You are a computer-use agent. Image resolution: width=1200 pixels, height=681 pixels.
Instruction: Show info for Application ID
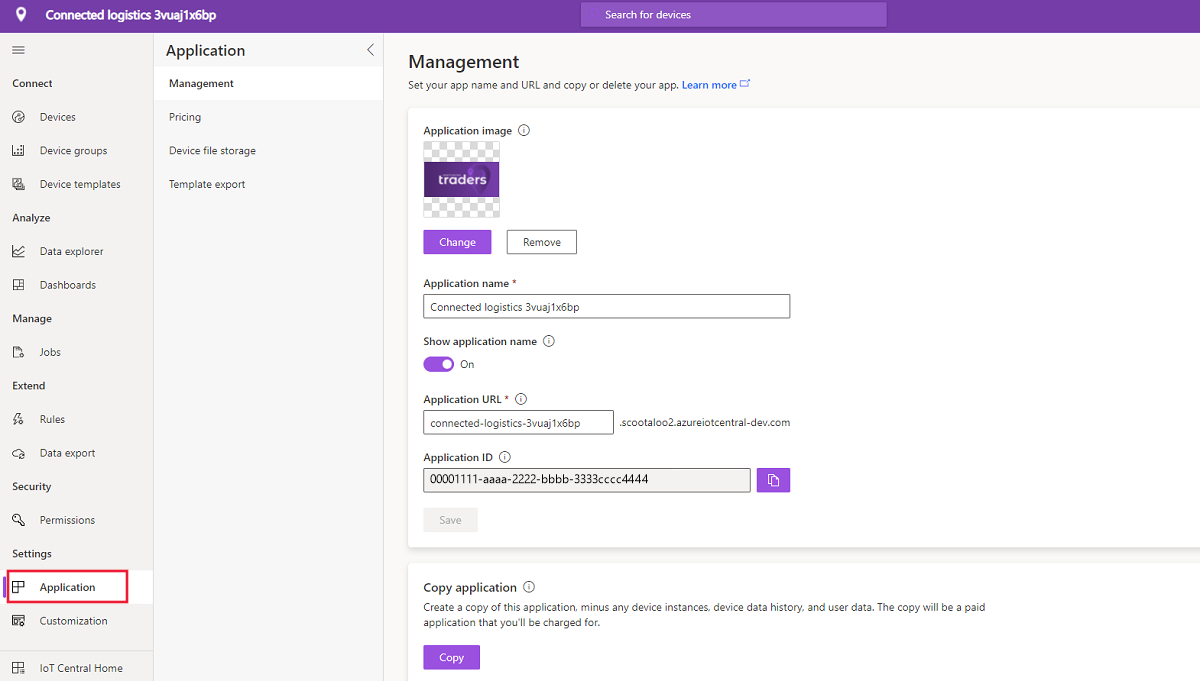click(505, 457)
